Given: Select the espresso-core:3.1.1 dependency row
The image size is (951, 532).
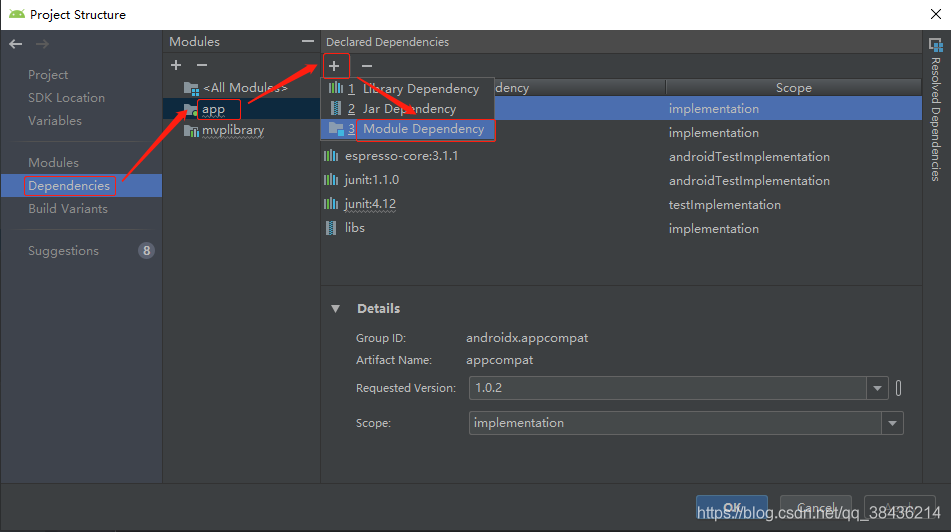Looking at the screenshot, I should 621,156.
